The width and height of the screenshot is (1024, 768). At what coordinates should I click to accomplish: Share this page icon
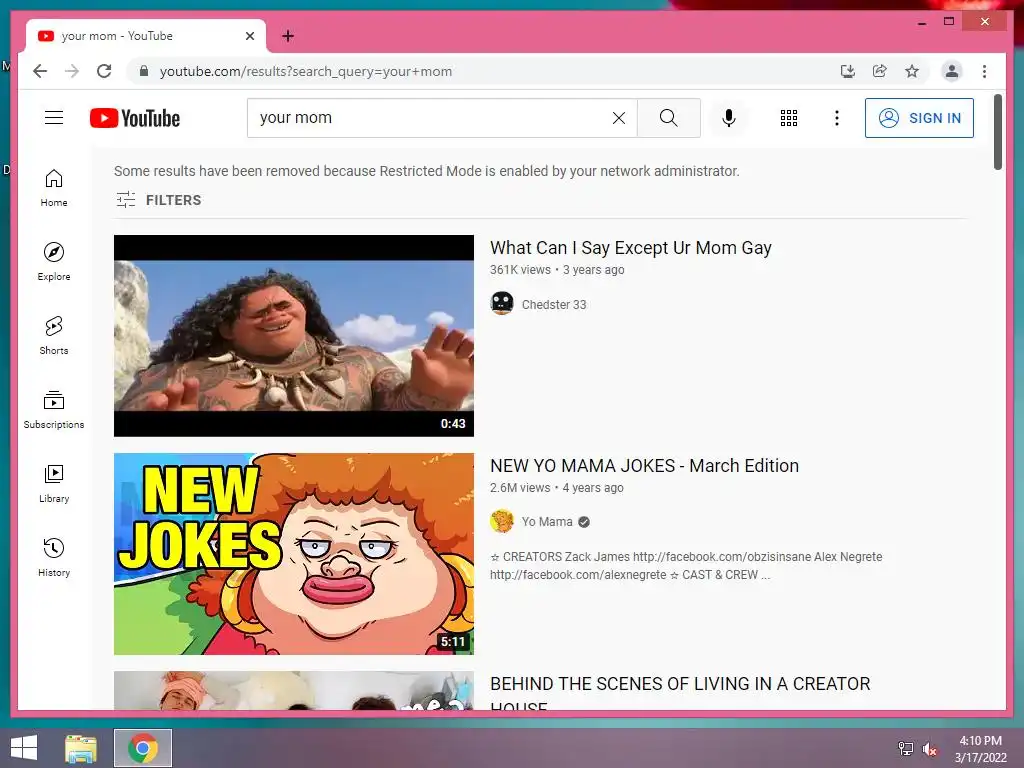(880, 71)
